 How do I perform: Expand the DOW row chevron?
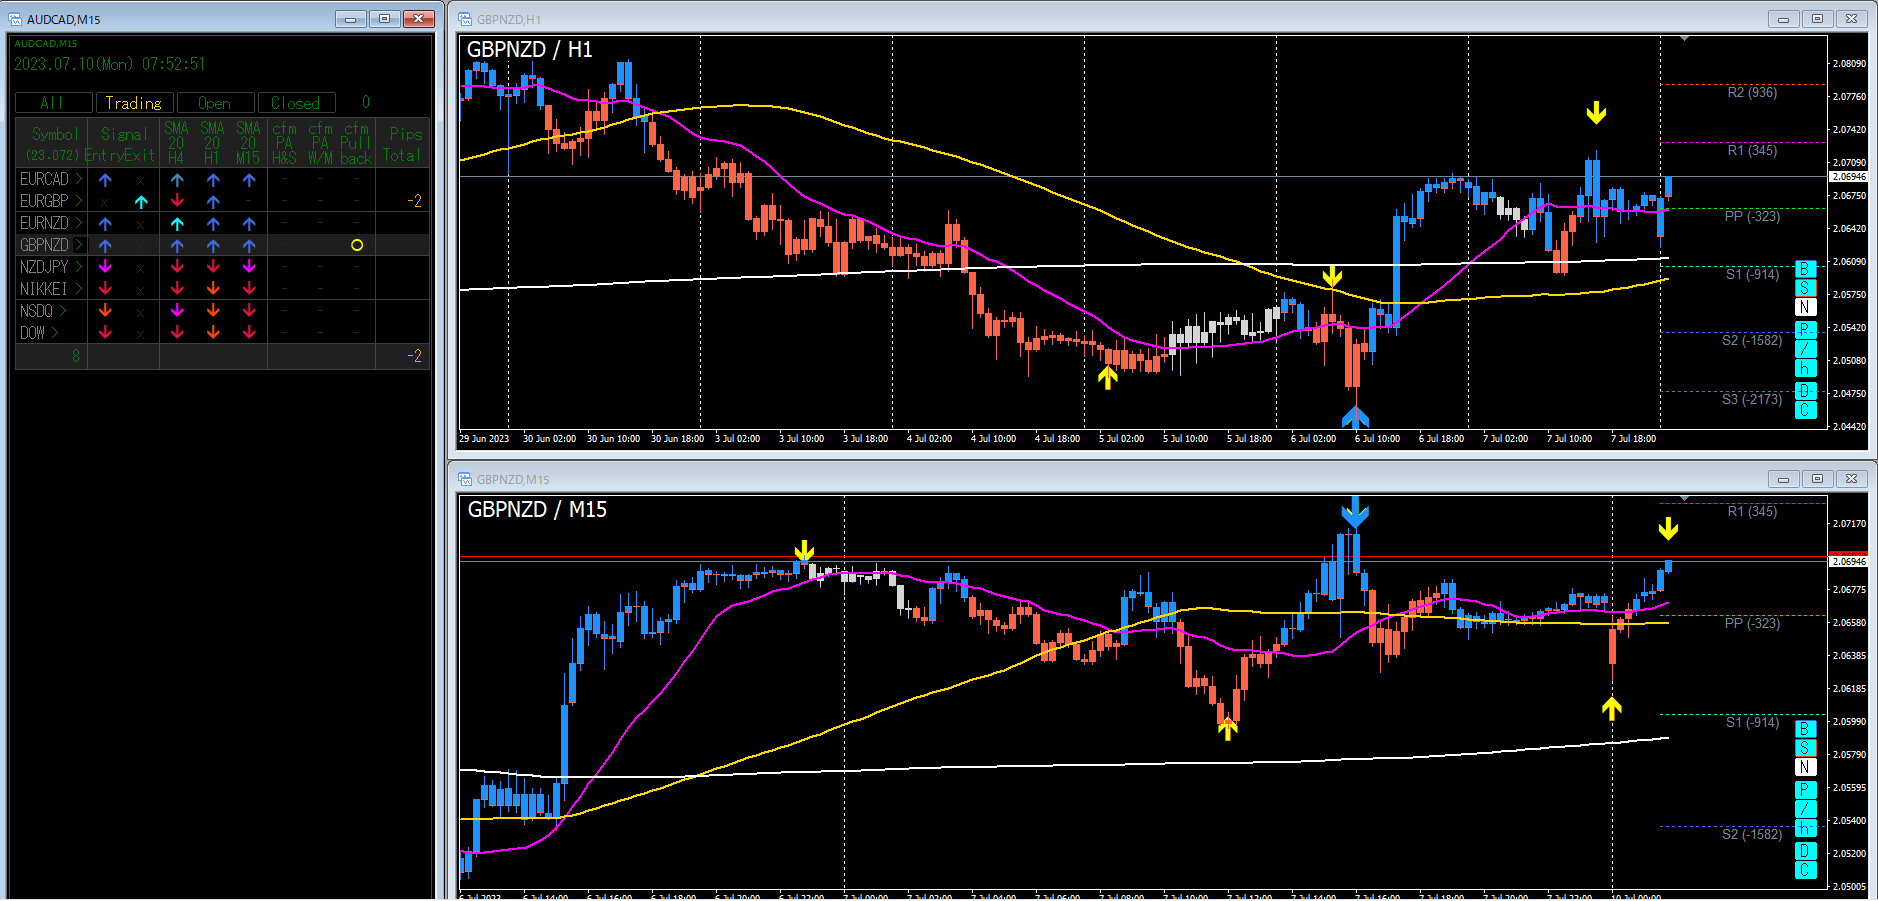(55, 333)
